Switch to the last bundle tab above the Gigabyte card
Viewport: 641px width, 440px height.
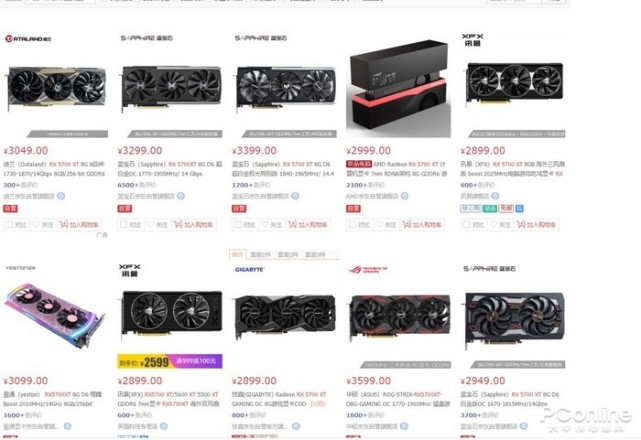click(x=315, y=254)
